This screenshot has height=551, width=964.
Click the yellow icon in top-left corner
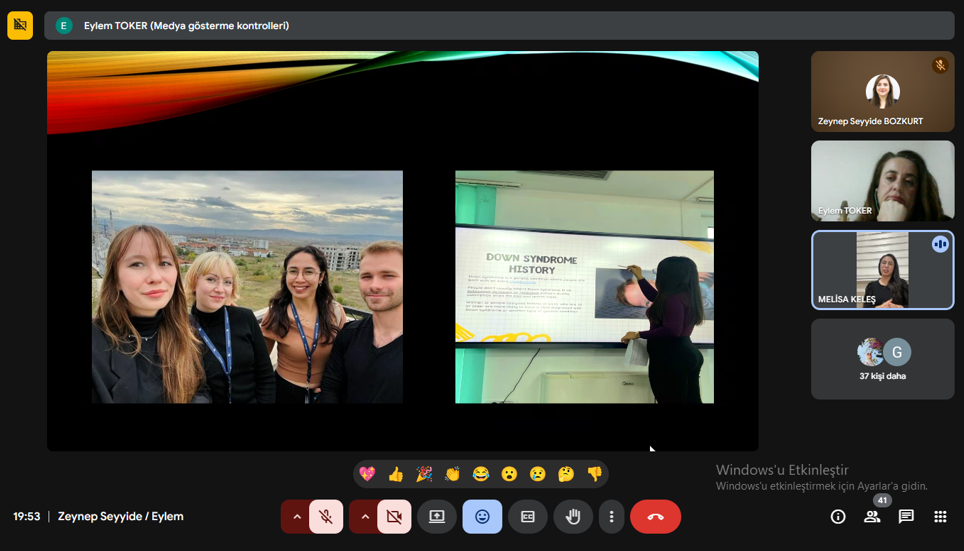[x=20, y=25]
